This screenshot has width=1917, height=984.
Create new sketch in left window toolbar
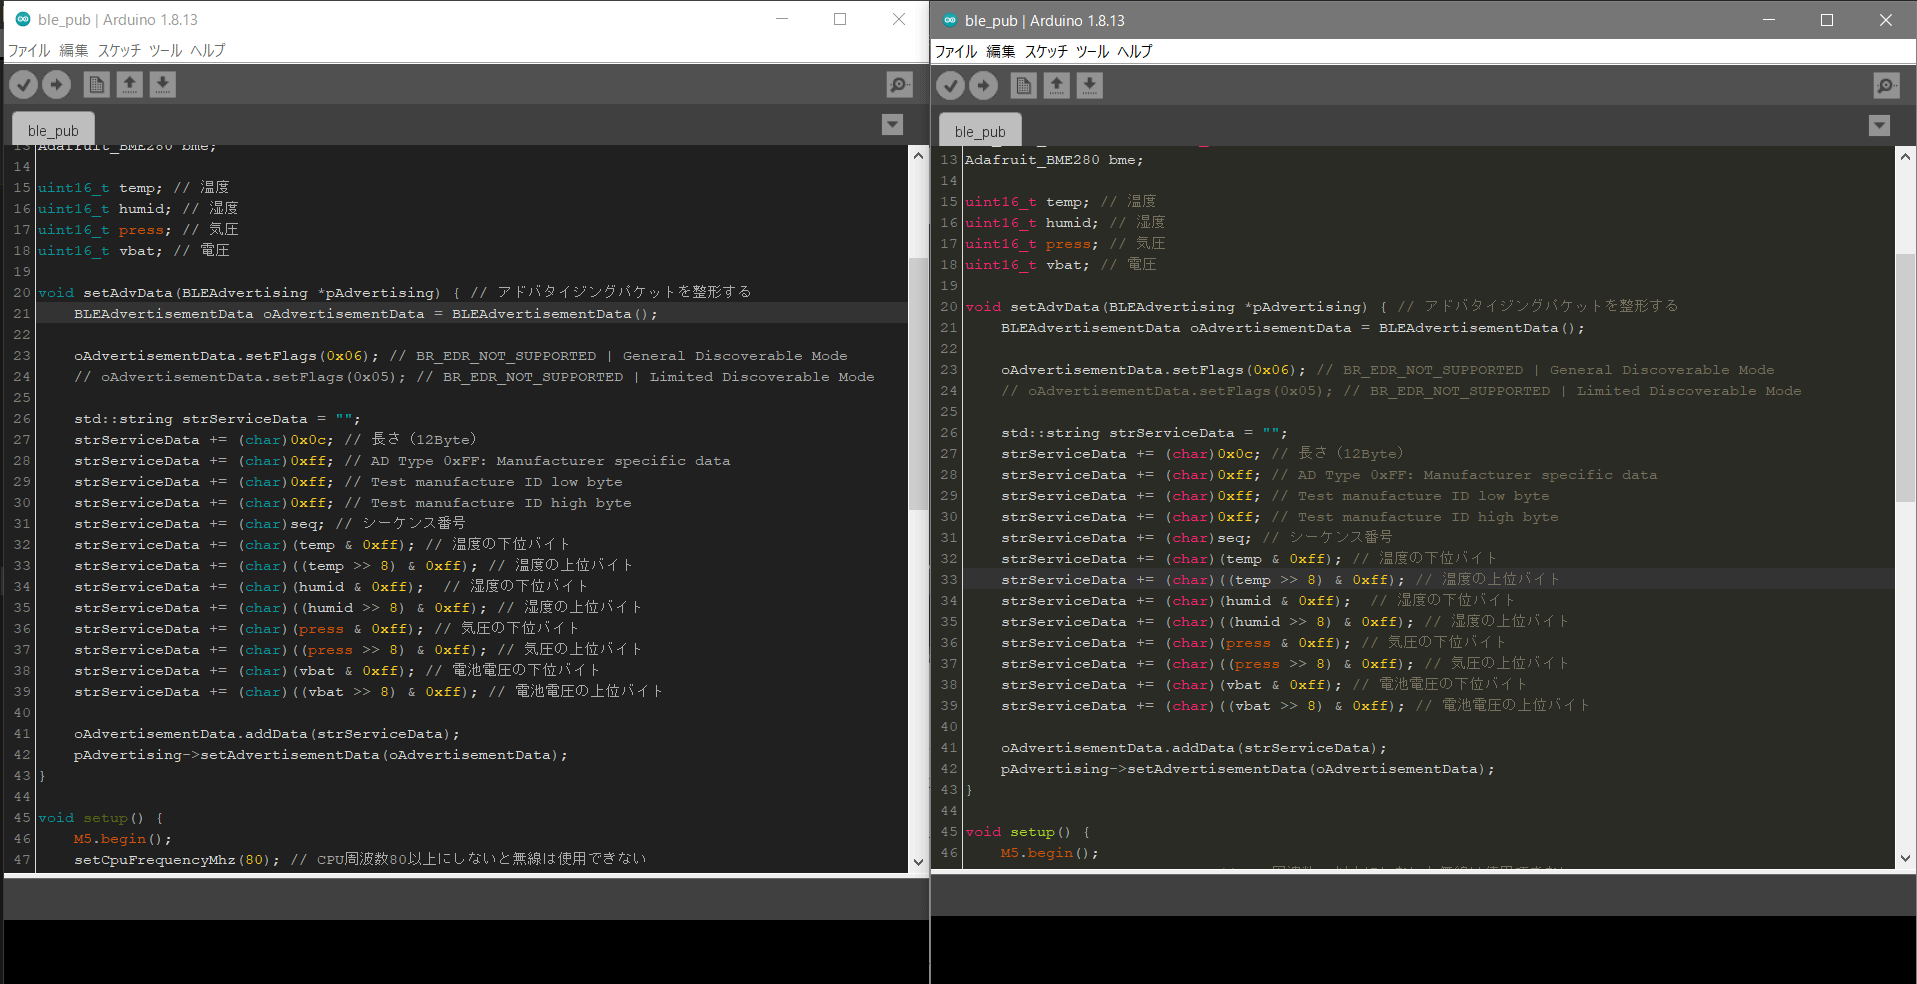click(x=97, y=85)
